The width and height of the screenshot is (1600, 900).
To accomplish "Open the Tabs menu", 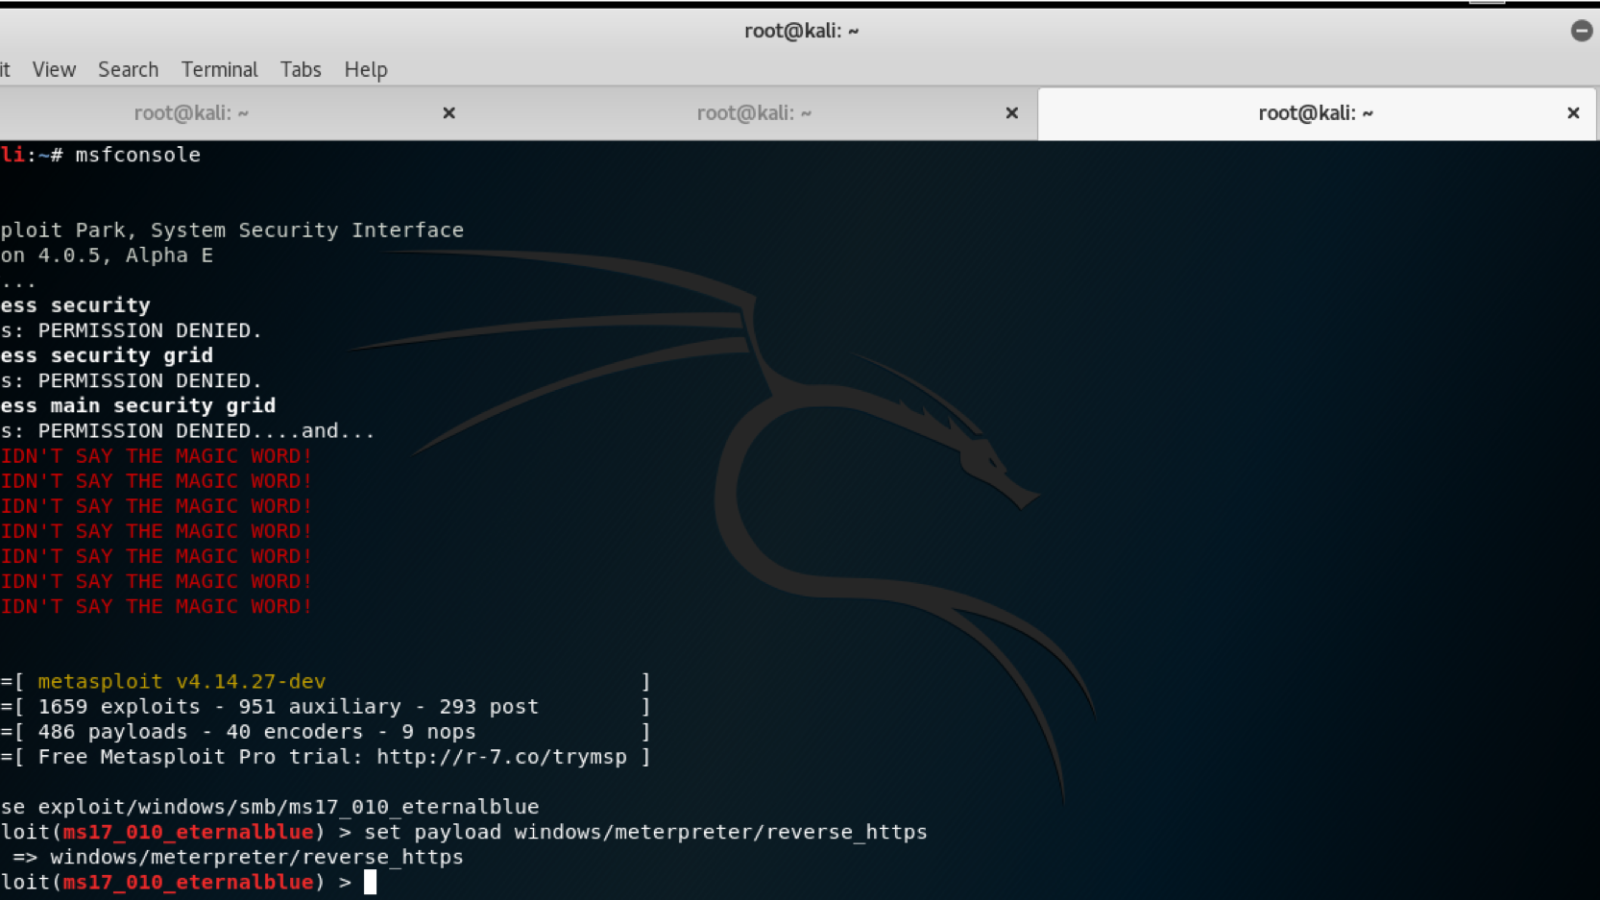I will tap(300, 70).
